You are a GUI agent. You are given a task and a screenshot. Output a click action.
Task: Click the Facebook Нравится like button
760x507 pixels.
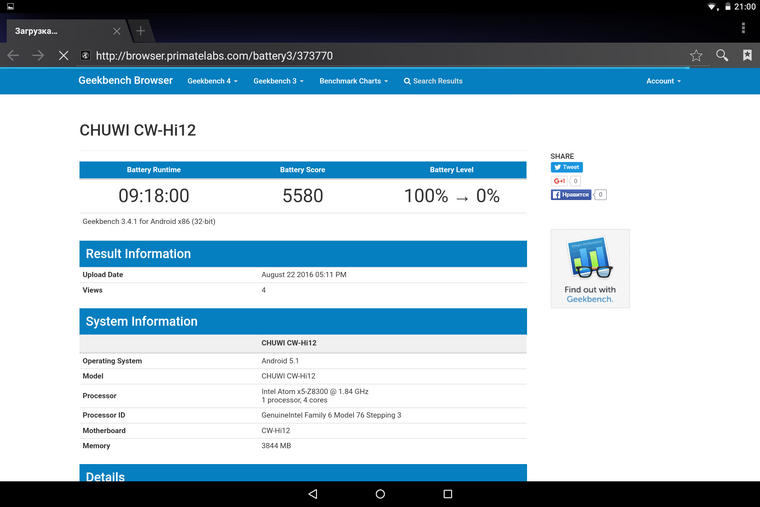coord(571,194)
